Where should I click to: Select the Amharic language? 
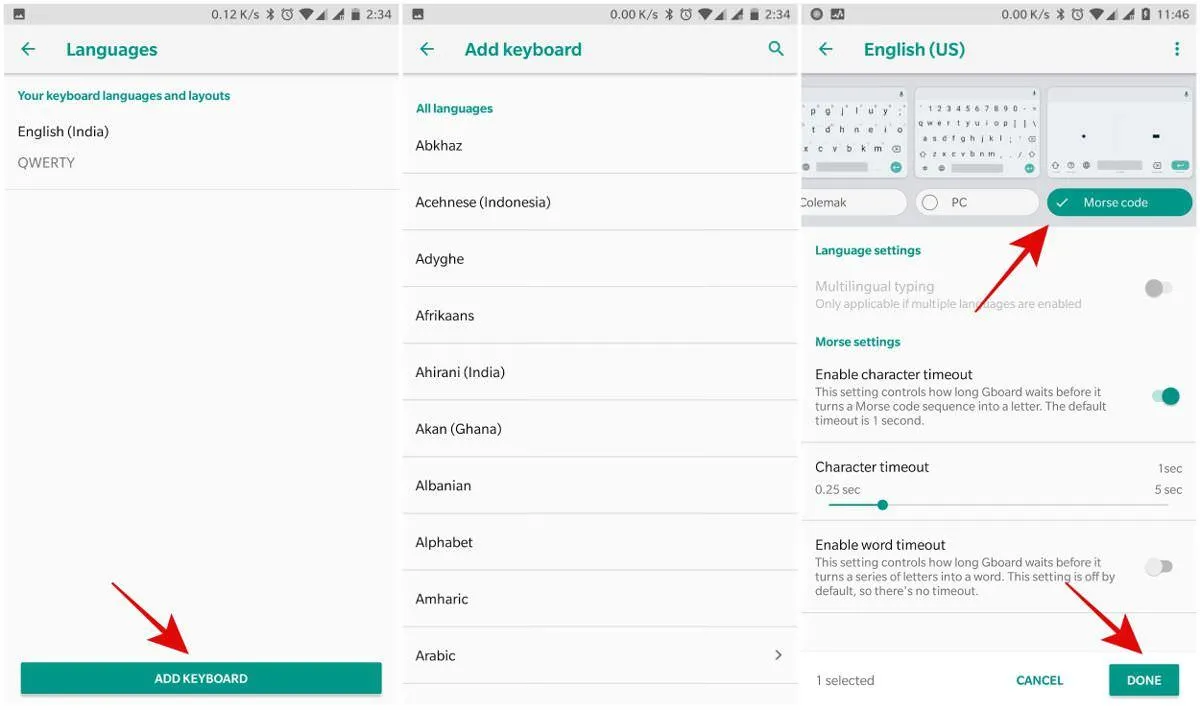click(x=600, y=599)
